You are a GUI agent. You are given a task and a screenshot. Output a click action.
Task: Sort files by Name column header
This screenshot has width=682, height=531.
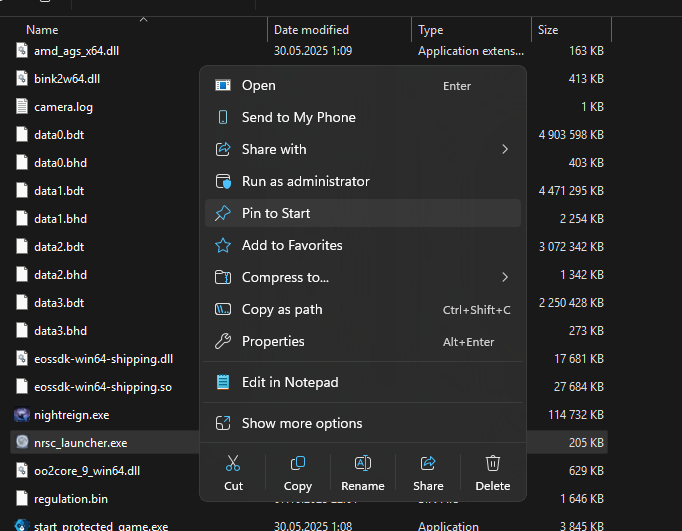tap(42, 30)
